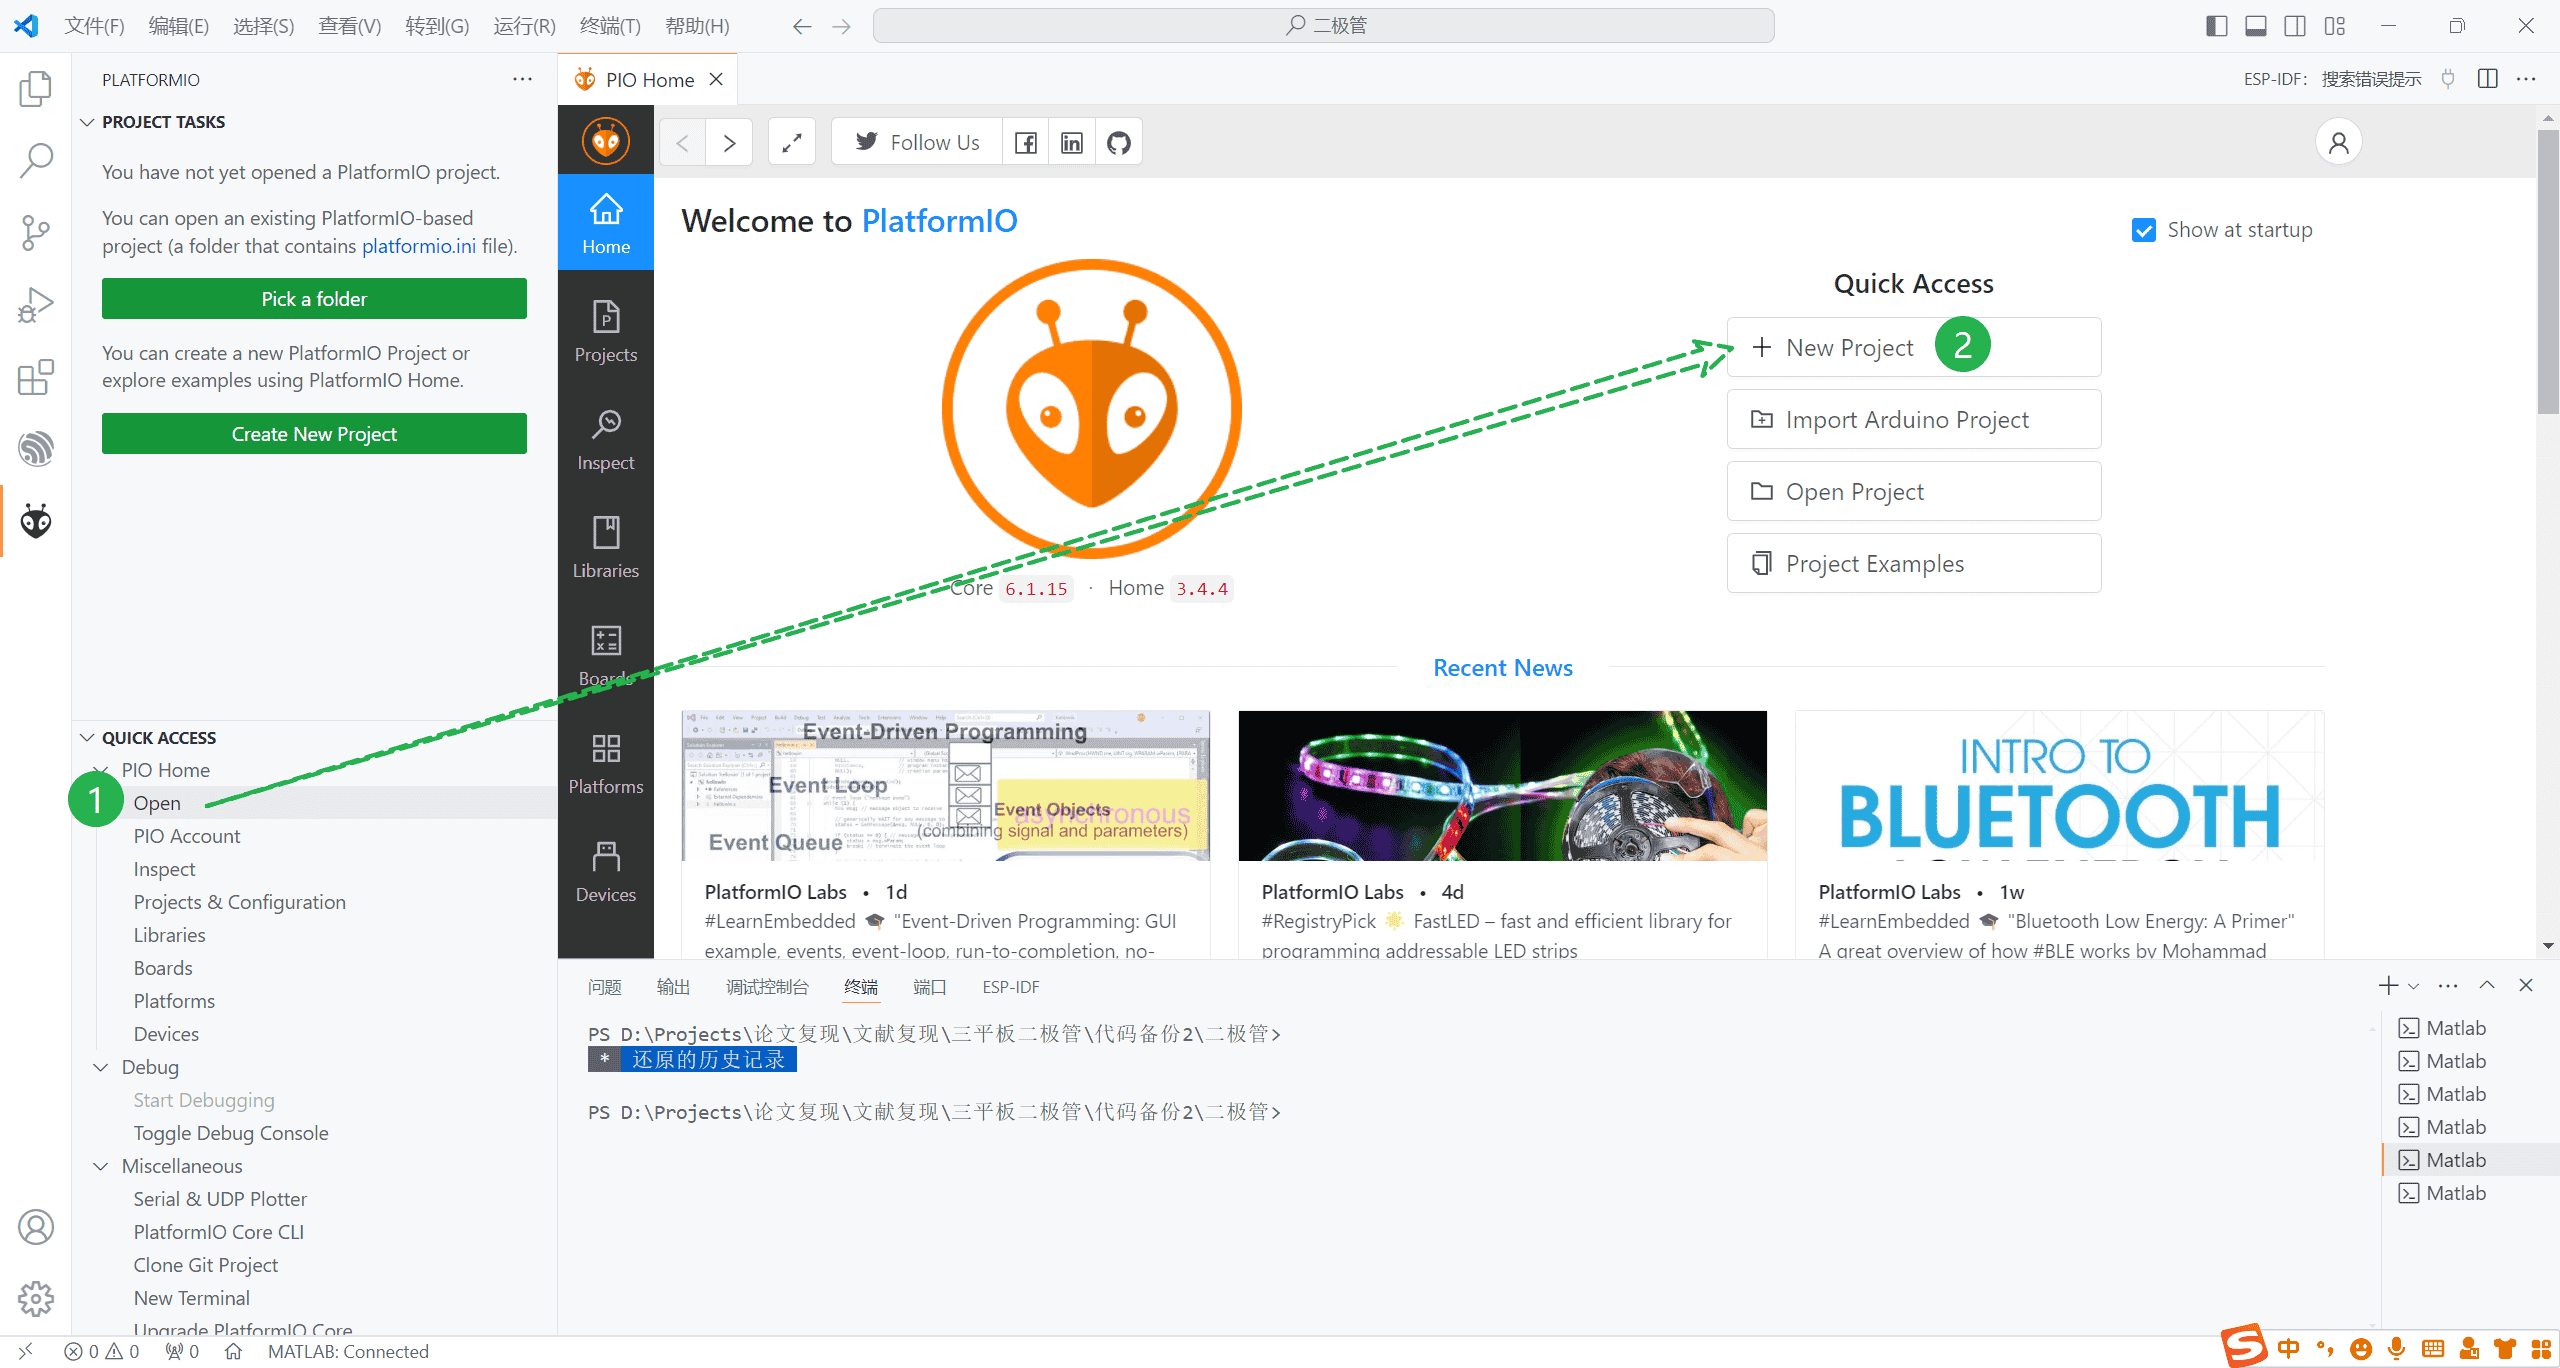Click the green Pick a folder button
Screen dimensions: 2560x1368
(x=314, y=299)
